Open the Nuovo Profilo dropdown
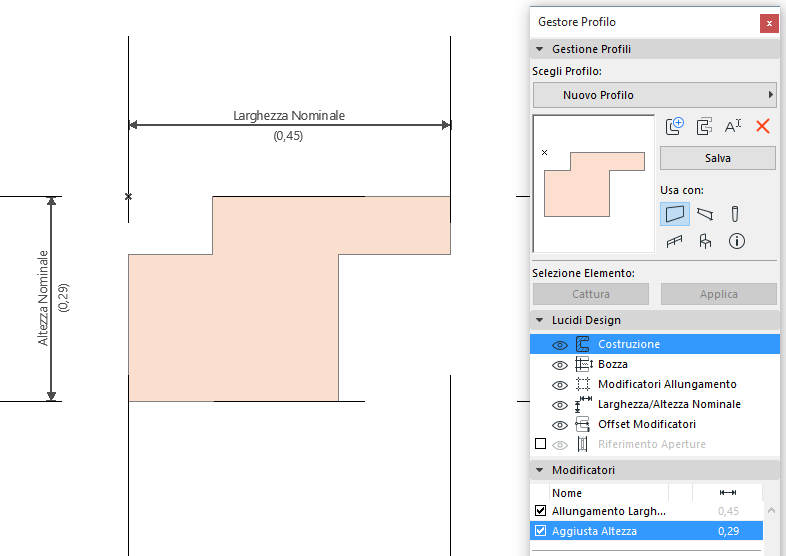This screenshot has height=556, width=786. coord(654,95)
